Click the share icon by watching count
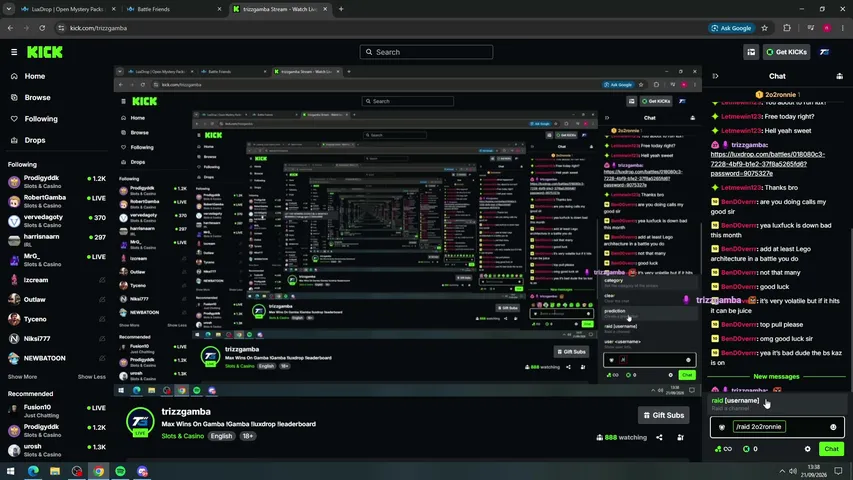The image size is (853, 480). (659, 437)
